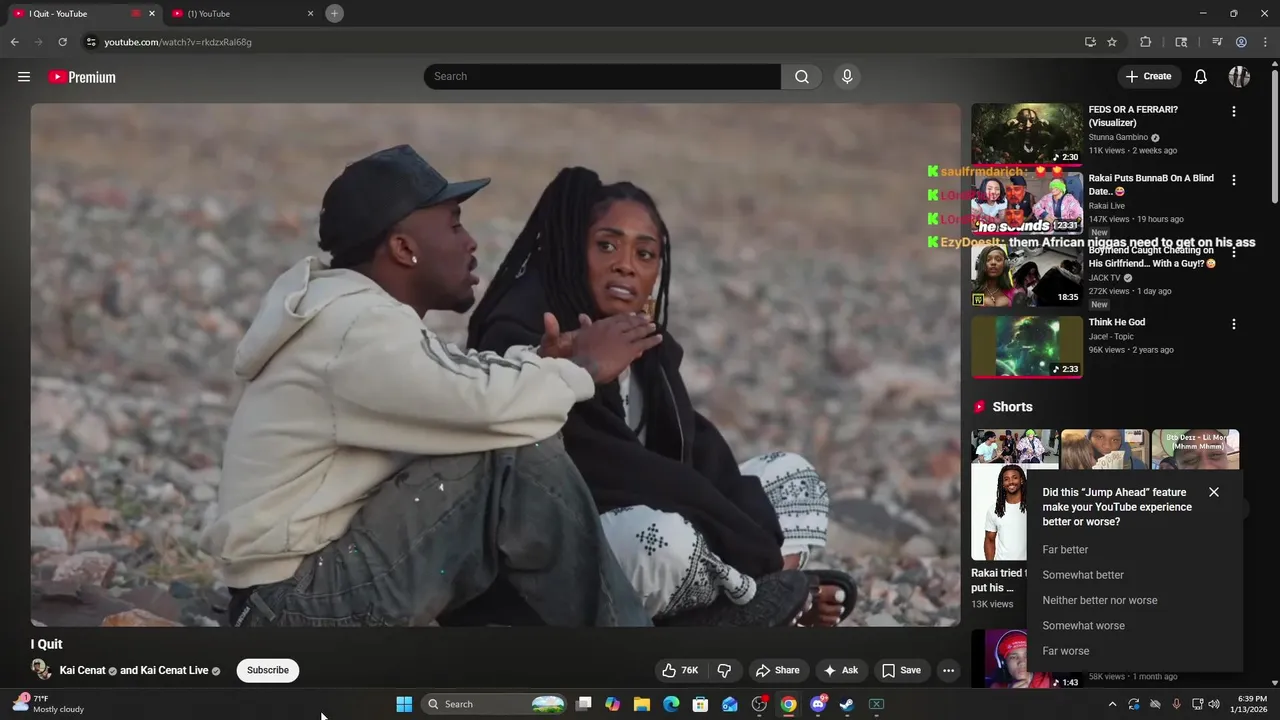This screenshot has height=720, width=1280.
Task: Open the Rakai Live channel name
Action: [x=1106, y=206]
